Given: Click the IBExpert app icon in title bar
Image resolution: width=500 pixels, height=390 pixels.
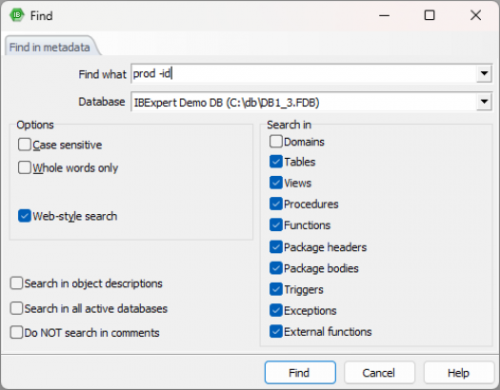Looking at the screenshot, I should (17, 15).
